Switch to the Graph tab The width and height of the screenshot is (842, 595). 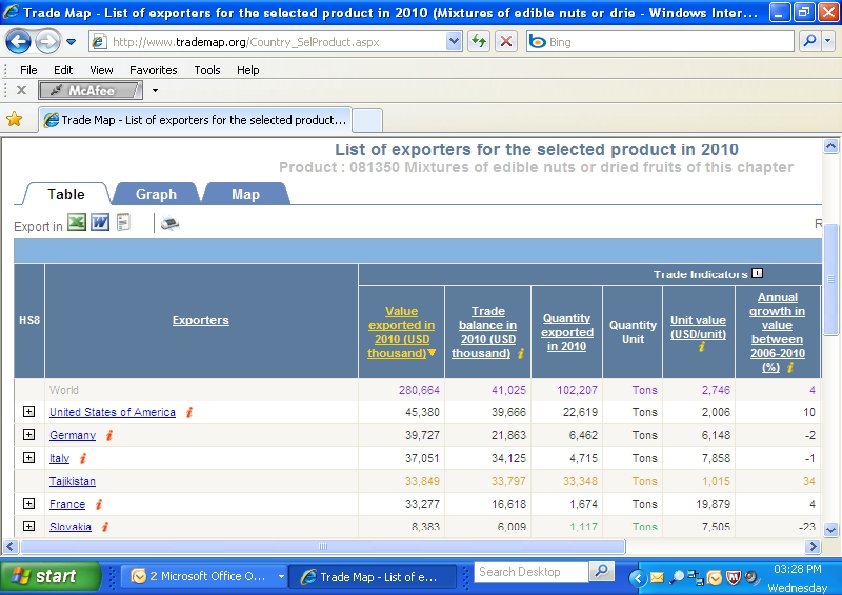156,194
